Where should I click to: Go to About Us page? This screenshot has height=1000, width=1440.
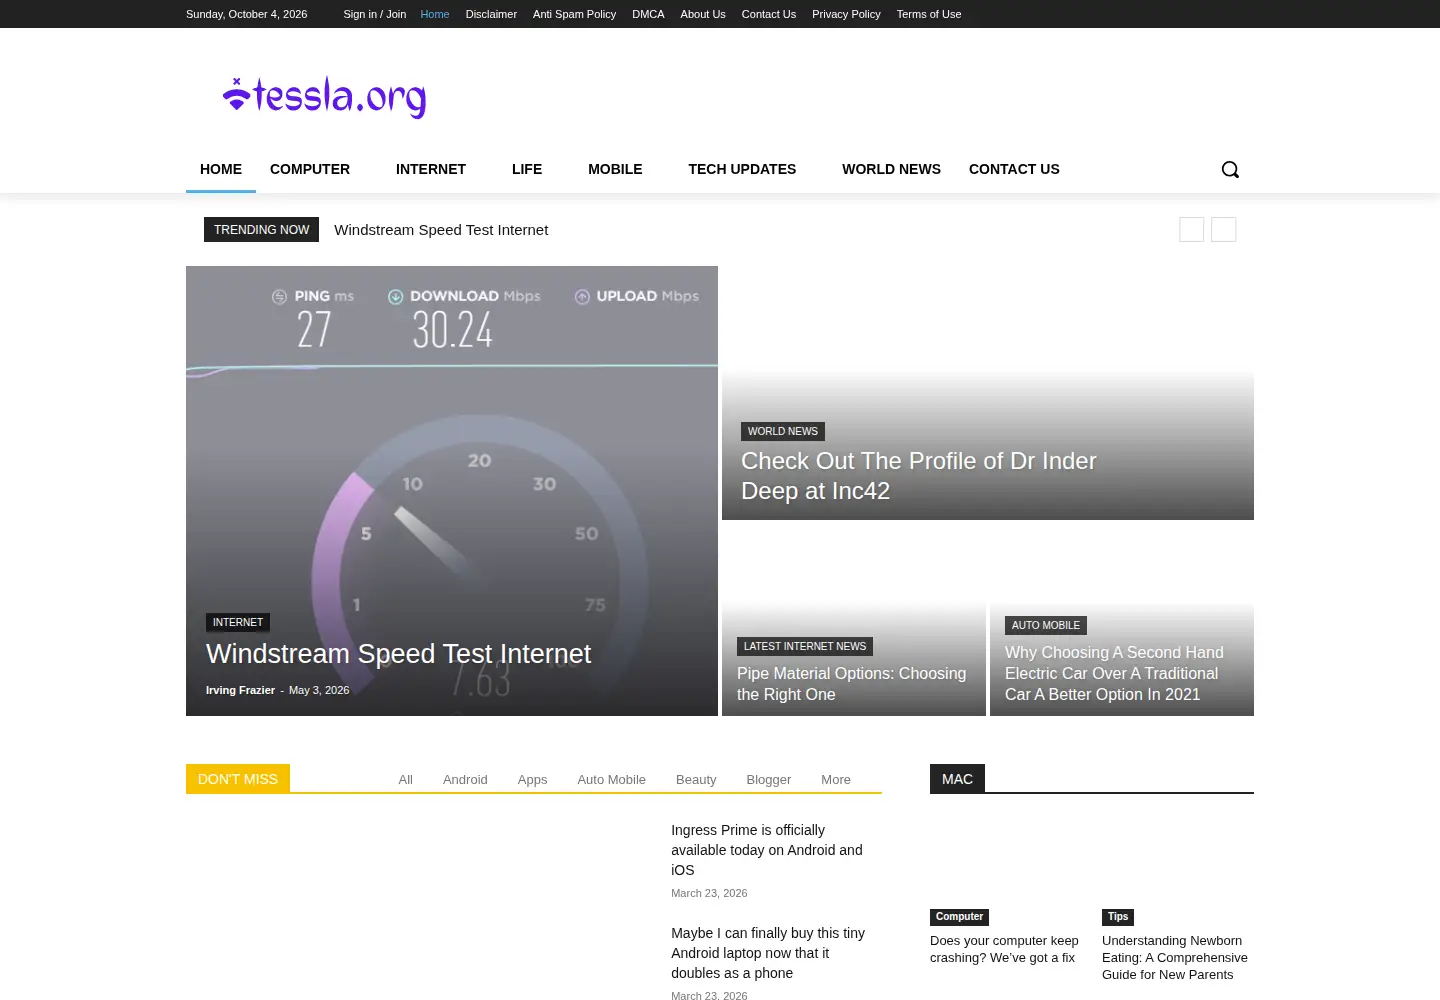tap(703, 14)
